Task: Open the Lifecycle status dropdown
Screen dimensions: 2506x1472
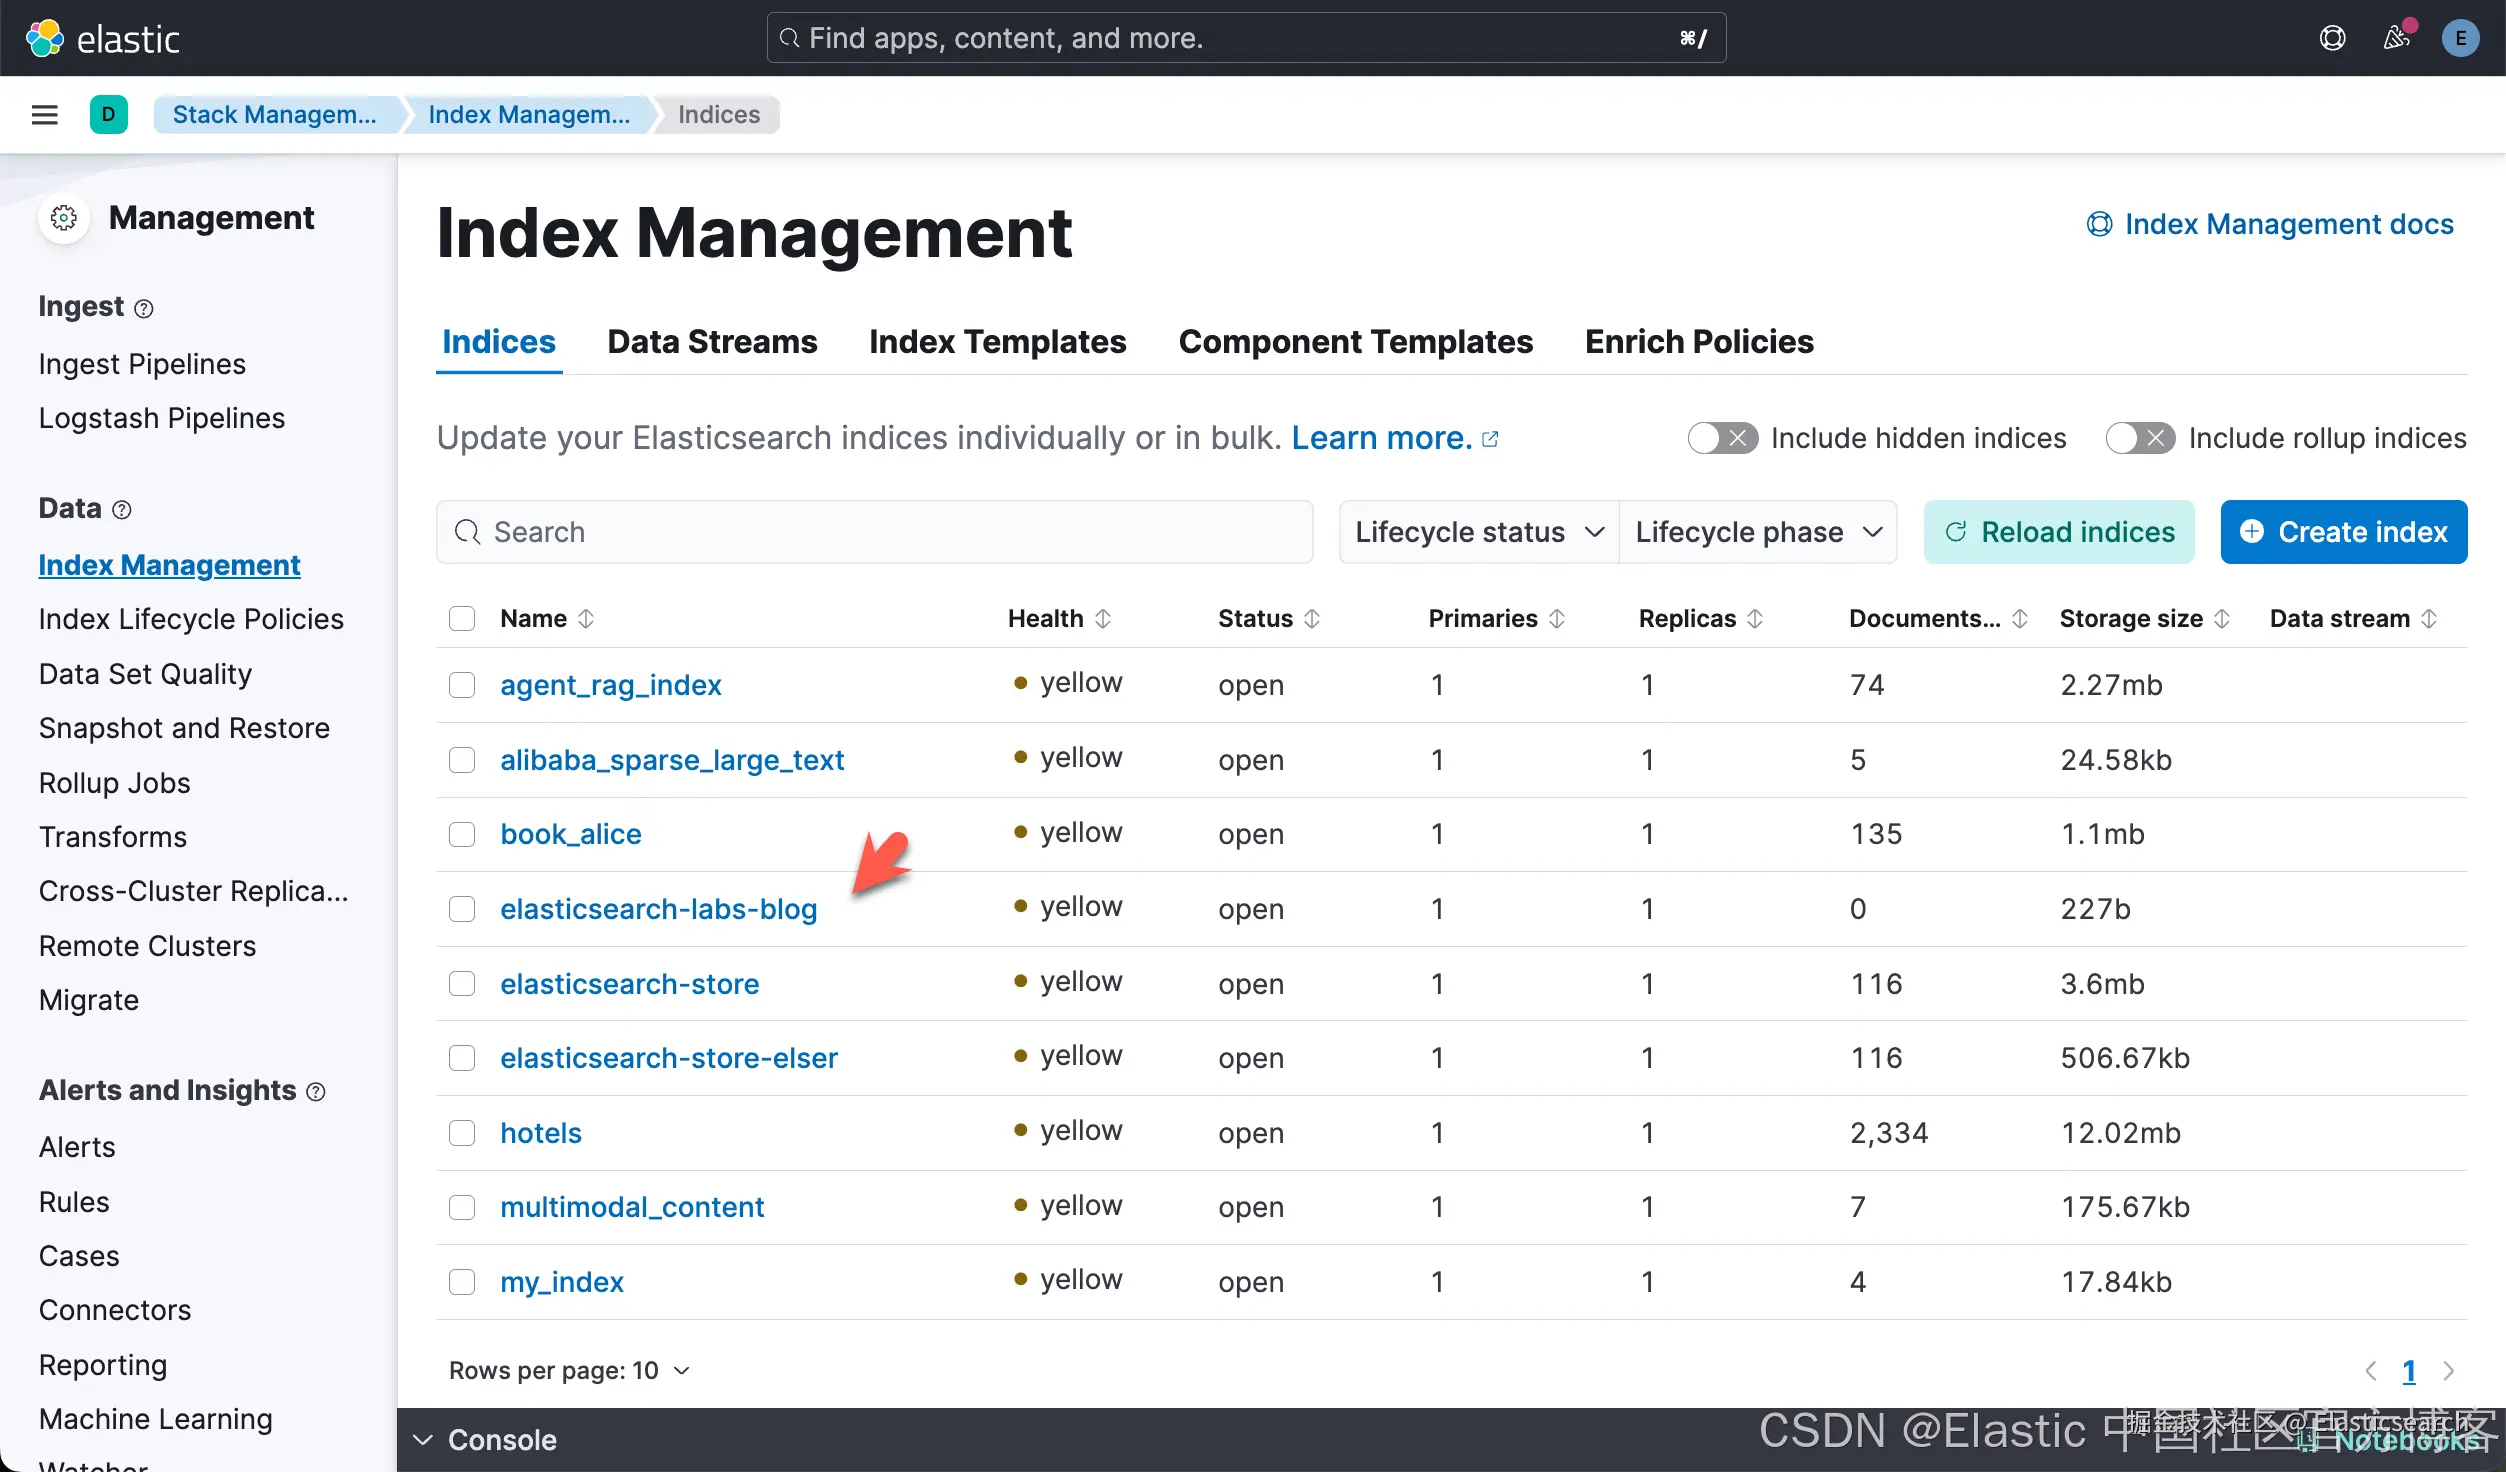Action: [1478, 532]
